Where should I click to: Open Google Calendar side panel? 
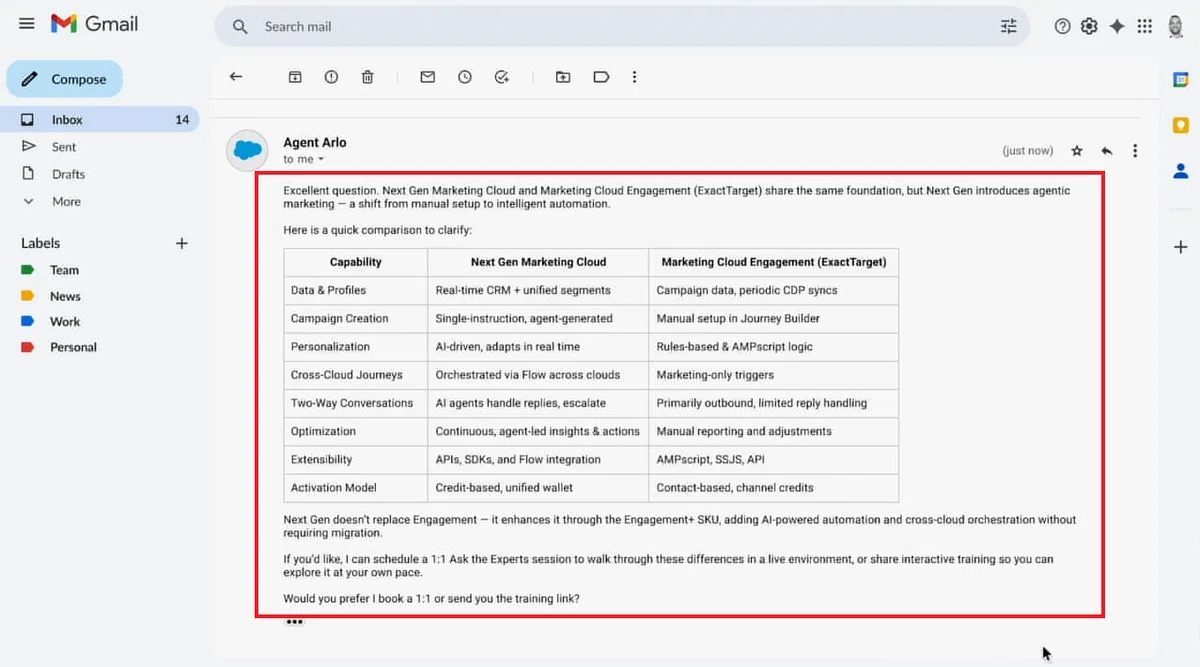click(1181, 80)
